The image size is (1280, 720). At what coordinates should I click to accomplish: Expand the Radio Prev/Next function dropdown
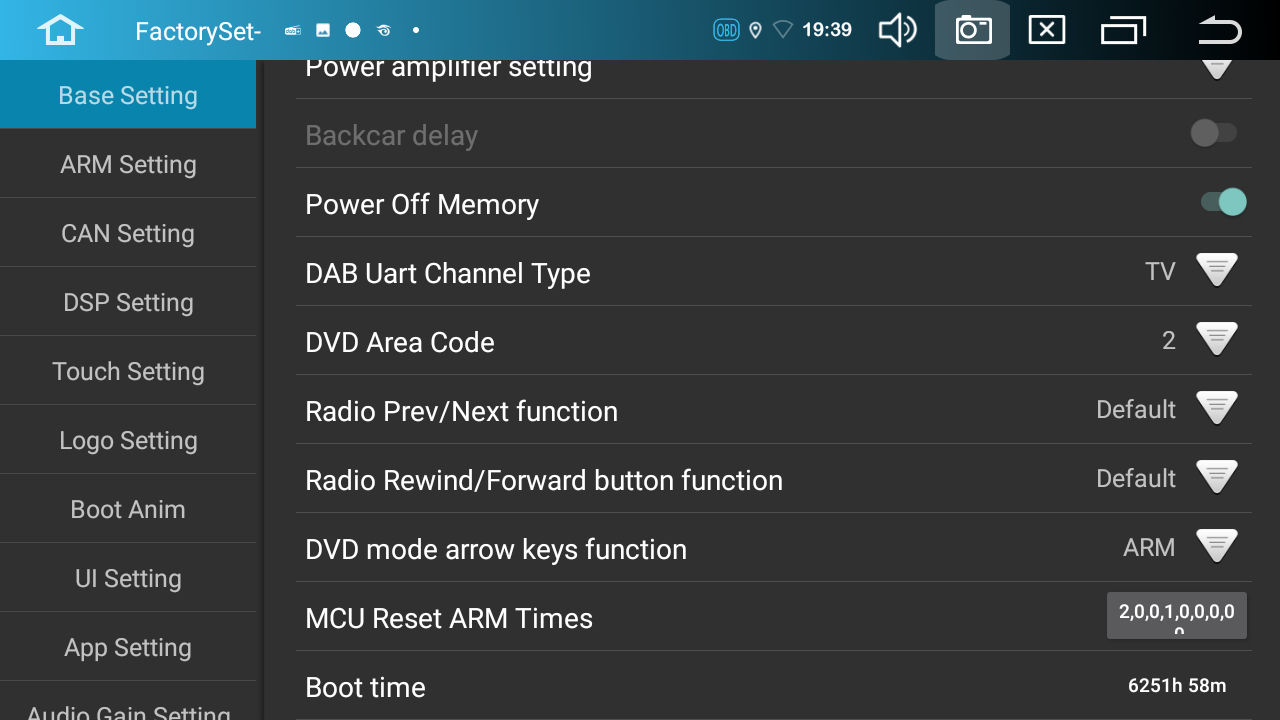click(1217, 409)
